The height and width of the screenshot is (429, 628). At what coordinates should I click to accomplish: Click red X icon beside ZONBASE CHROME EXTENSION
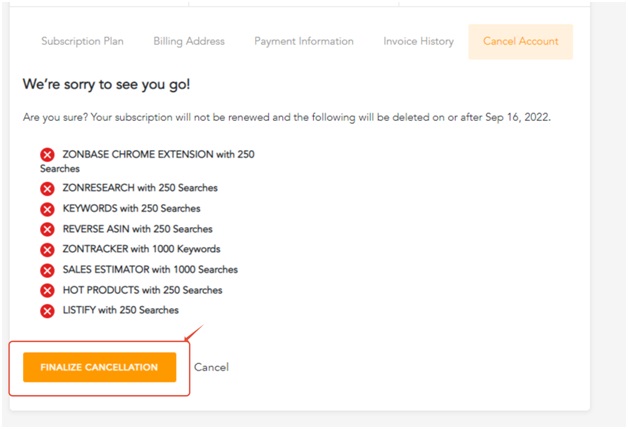[47, 154]
